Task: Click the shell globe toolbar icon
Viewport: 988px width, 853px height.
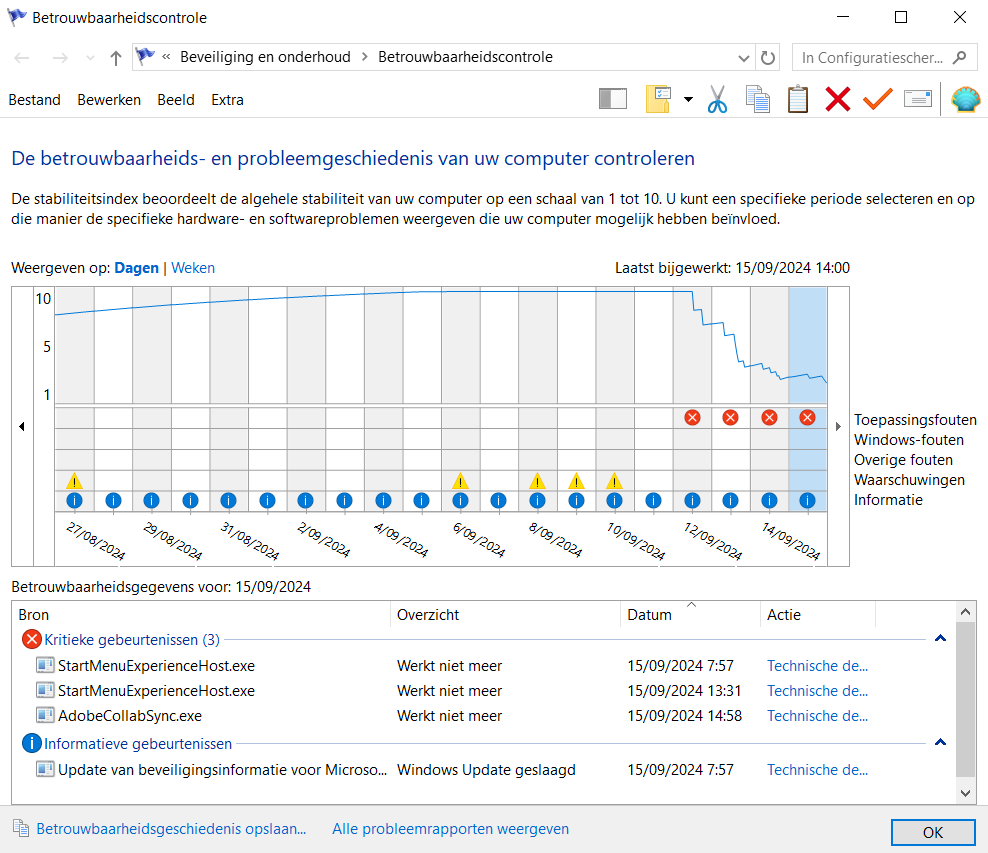Action: pos(965,100)
